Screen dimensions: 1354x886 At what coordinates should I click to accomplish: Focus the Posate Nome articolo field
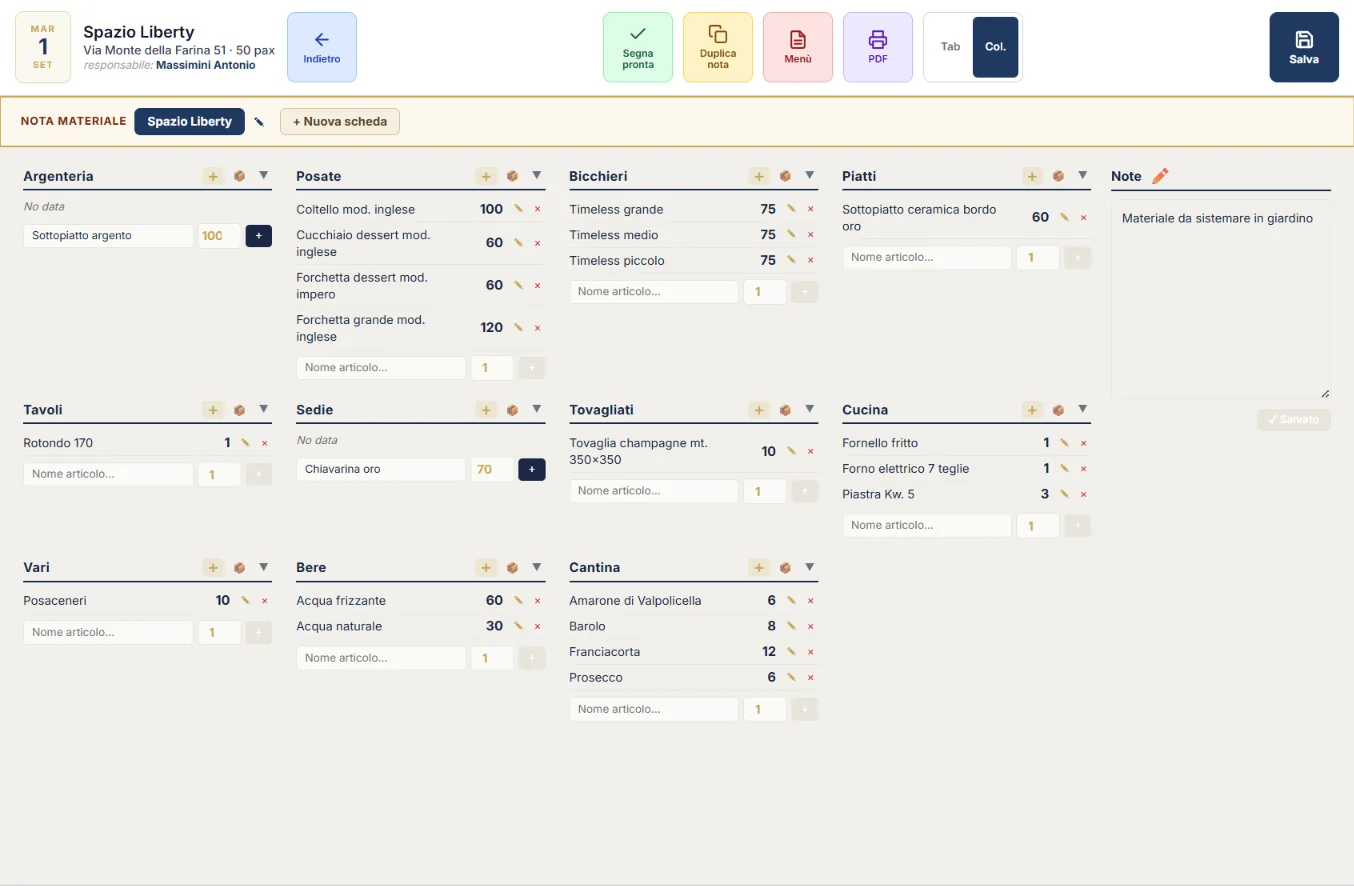[x=381, y=368]
